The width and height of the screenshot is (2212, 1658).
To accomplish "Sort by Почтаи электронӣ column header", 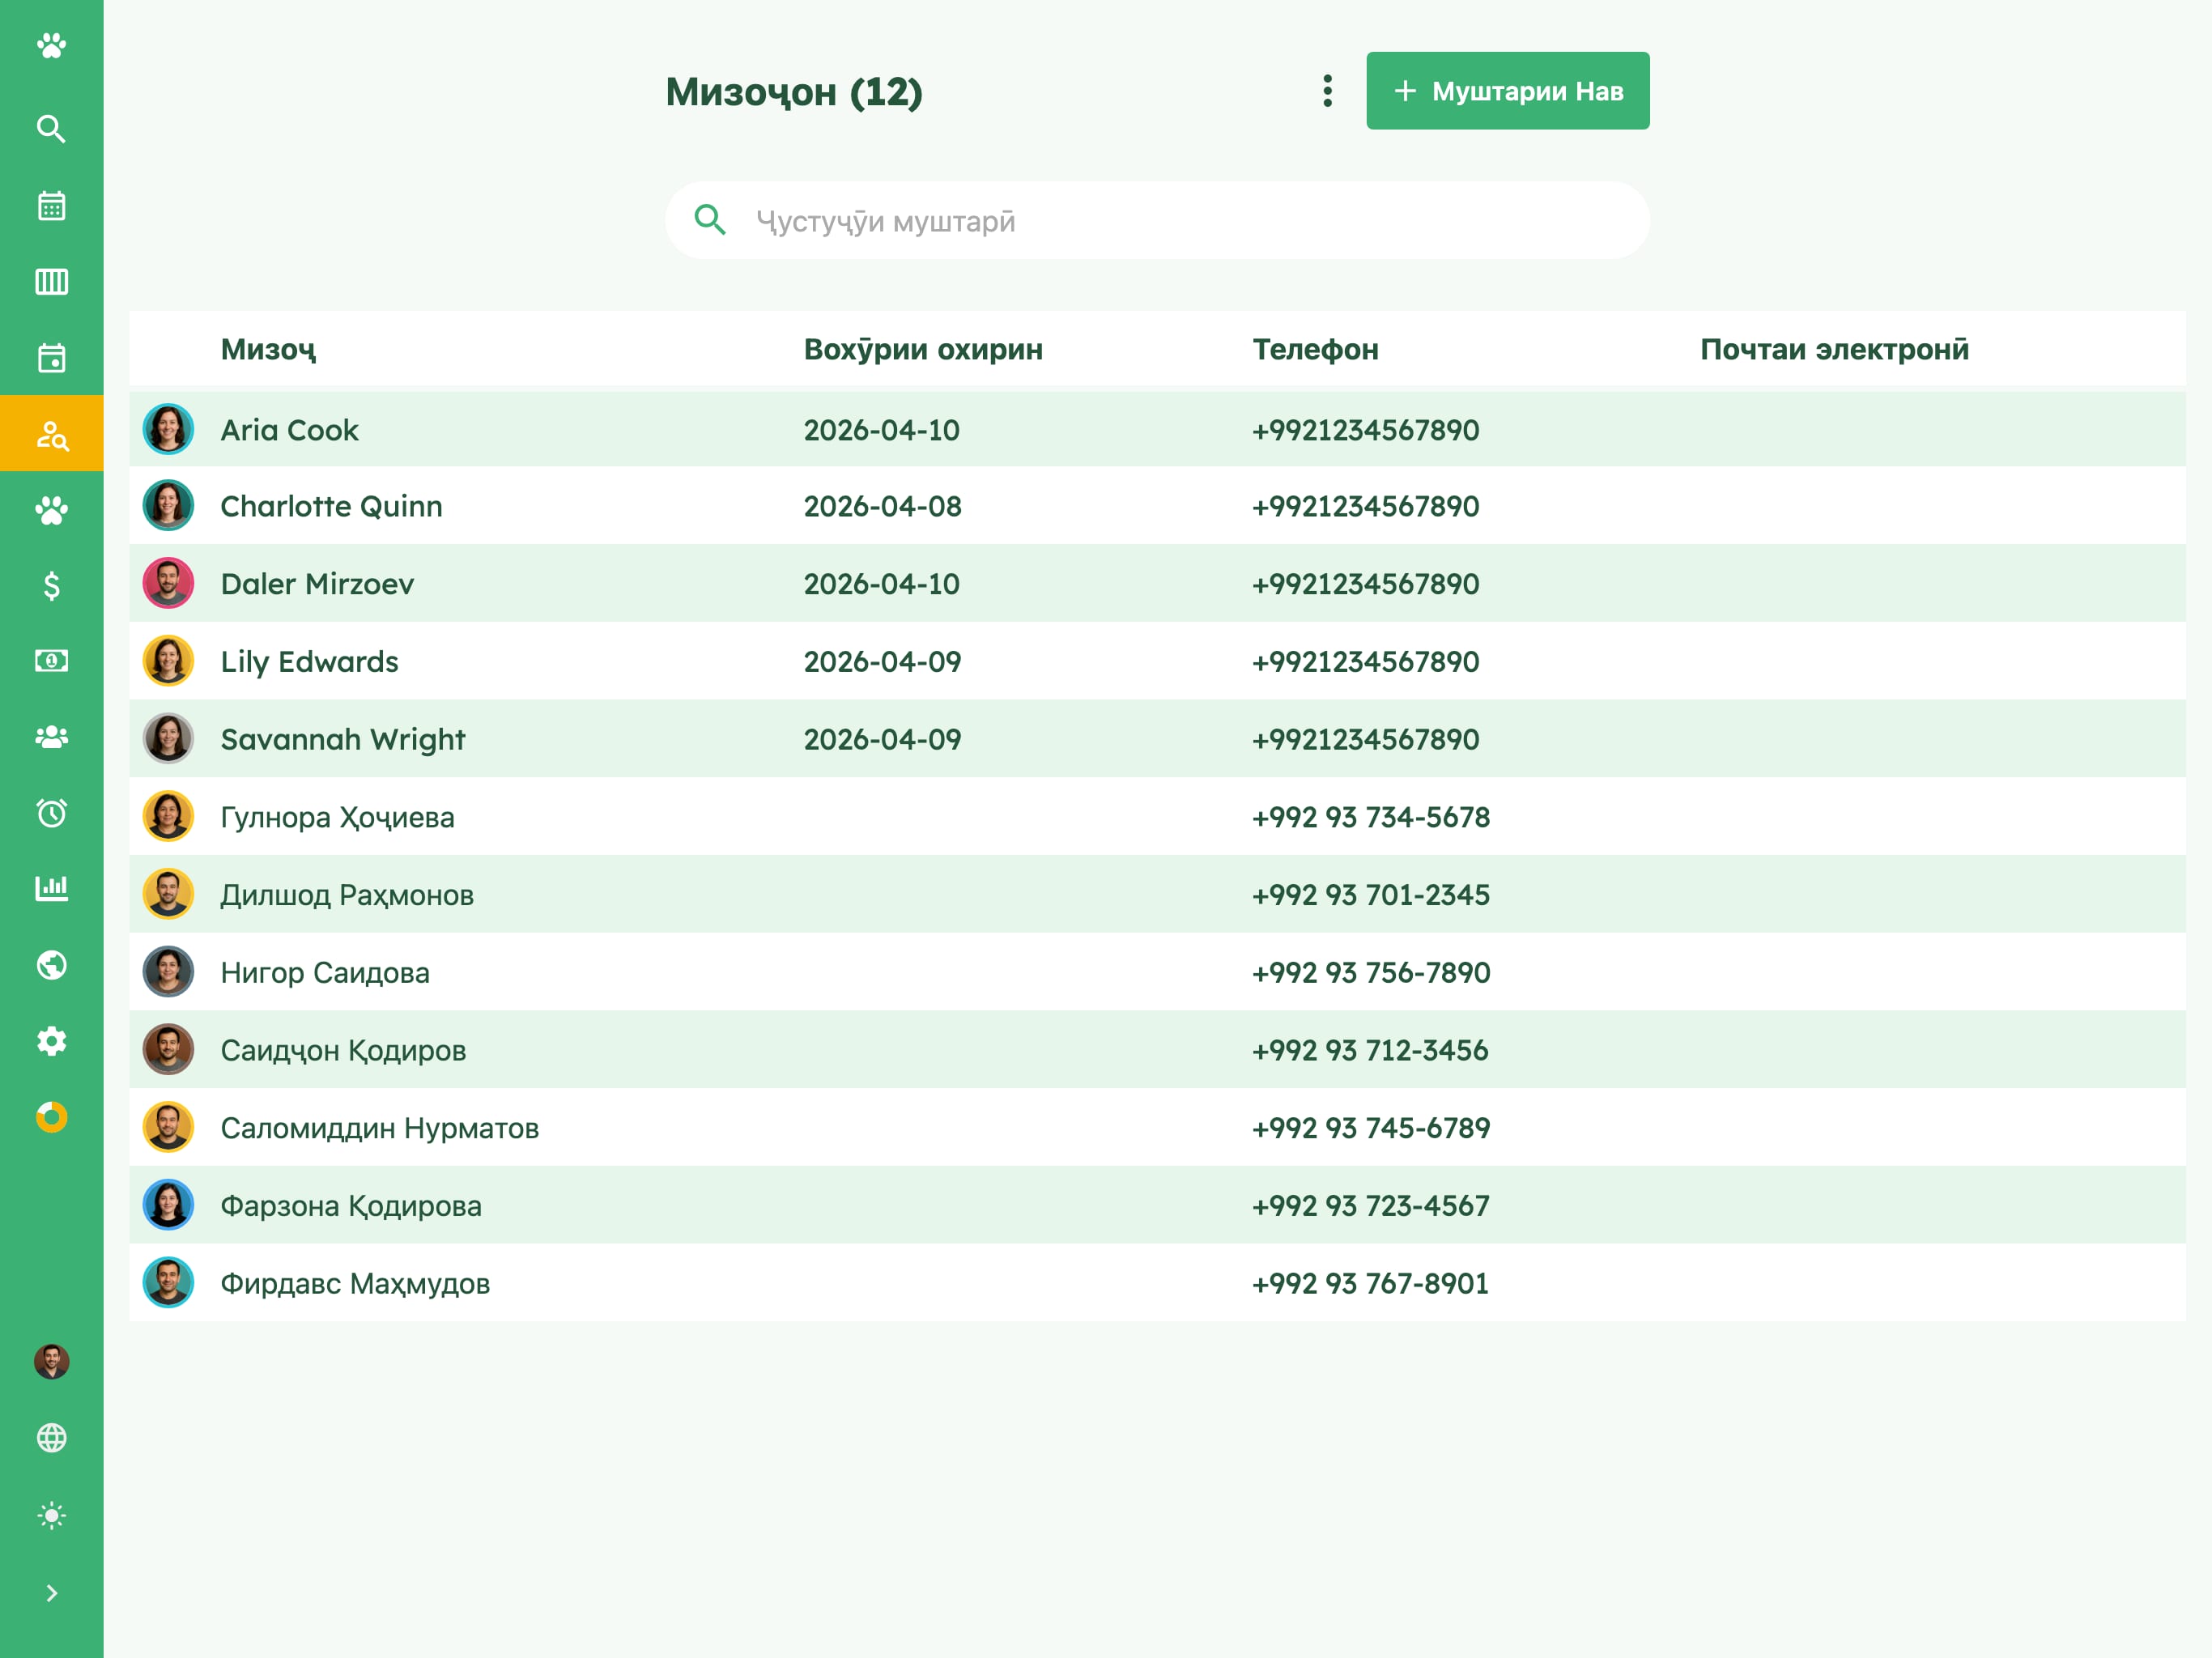I will tap(1834, 349).
